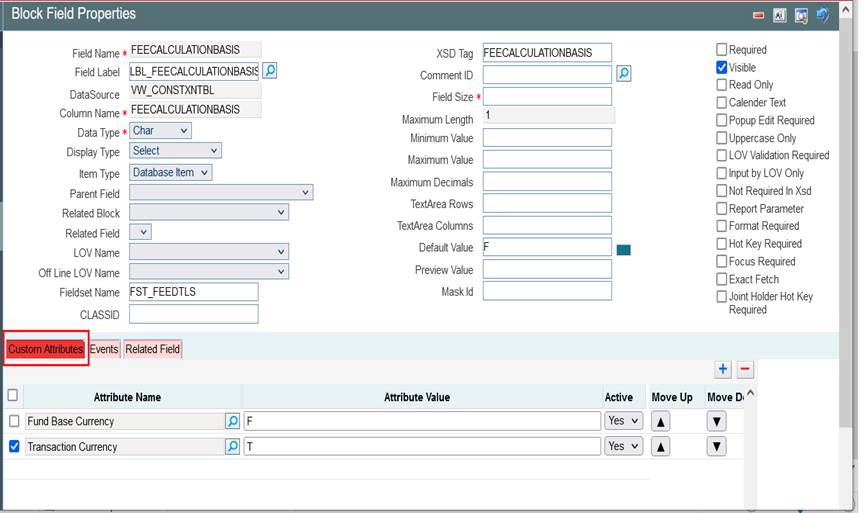Click the red minus icon in title bar

tap(758, 15)
